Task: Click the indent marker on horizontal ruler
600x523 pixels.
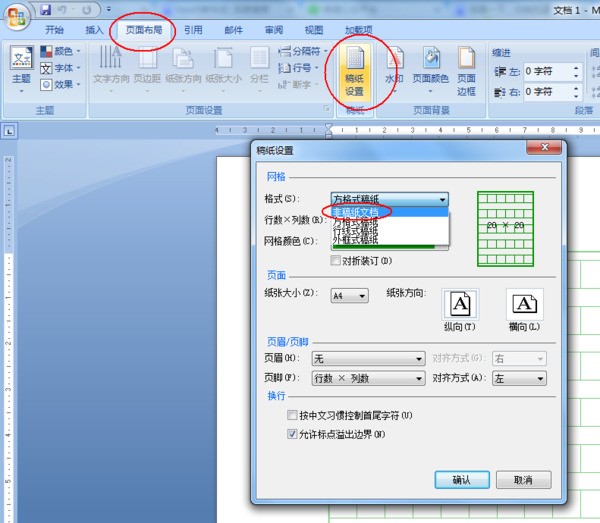Action: [329, 130]
